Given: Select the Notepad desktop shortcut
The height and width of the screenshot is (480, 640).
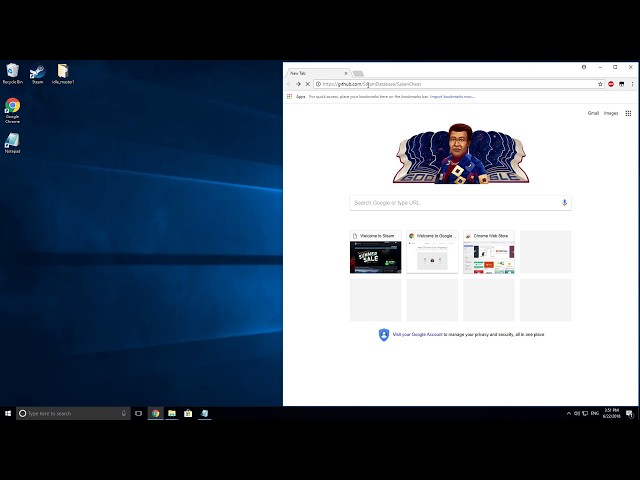Looking at the screenshot, I should click(x=12, y=143).
